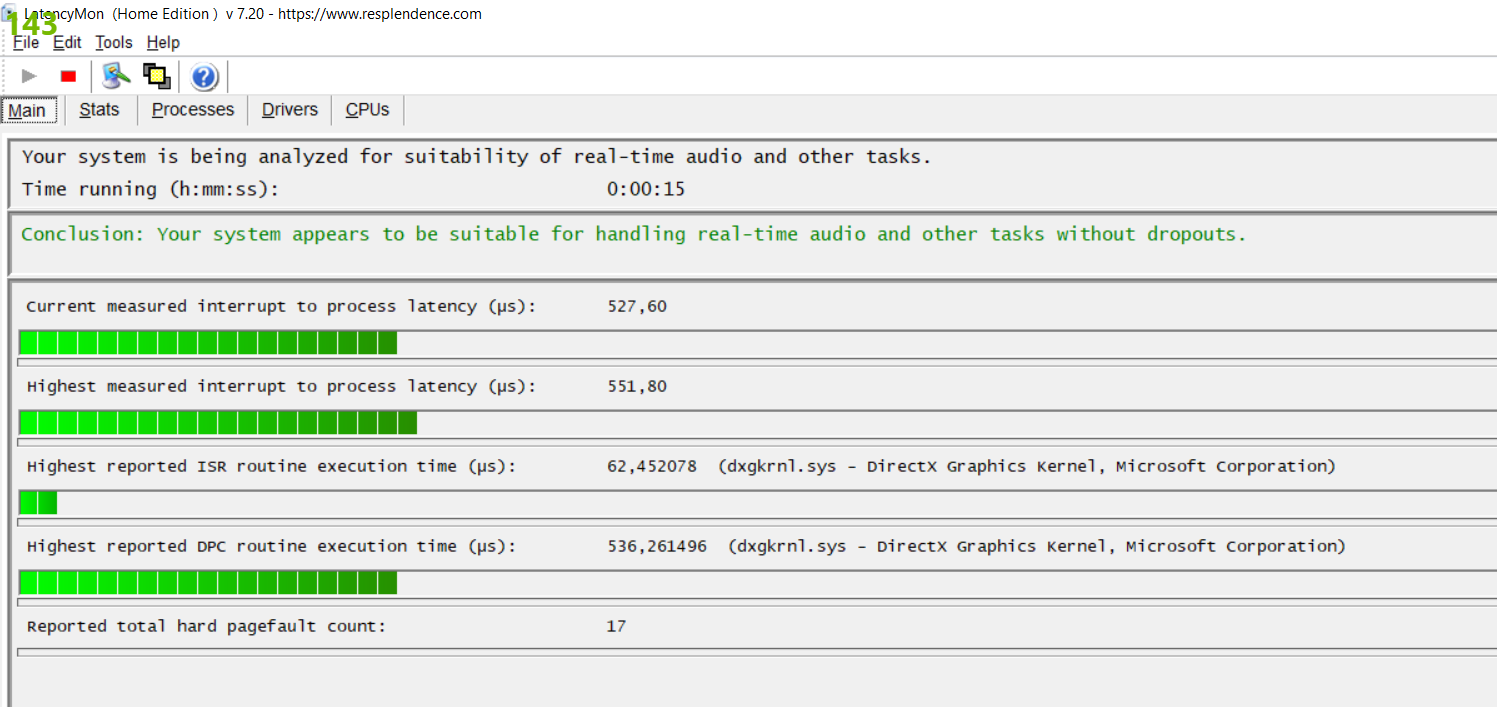The width and height of the screenshot is (1497, 707).
Task: Click the DPC routine execution time bar
Action: 208,583
